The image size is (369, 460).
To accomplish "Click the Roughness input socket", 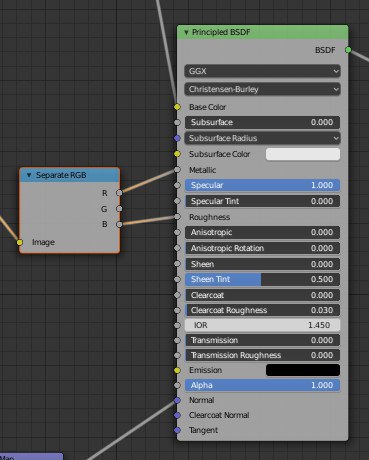I will tap(177, 217).
